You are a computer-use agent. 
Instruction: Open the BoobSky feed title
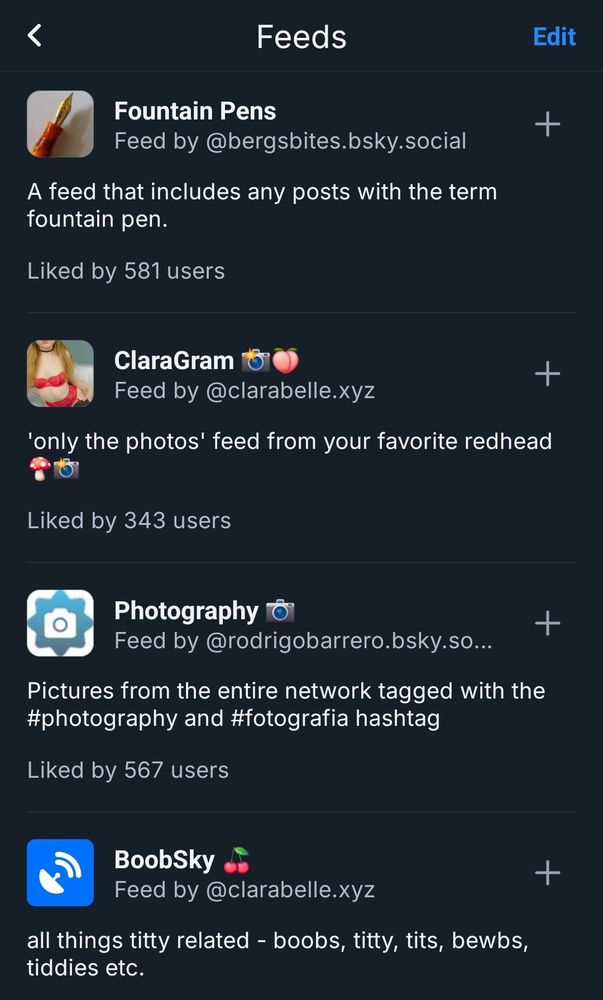[x=164, y=859]
